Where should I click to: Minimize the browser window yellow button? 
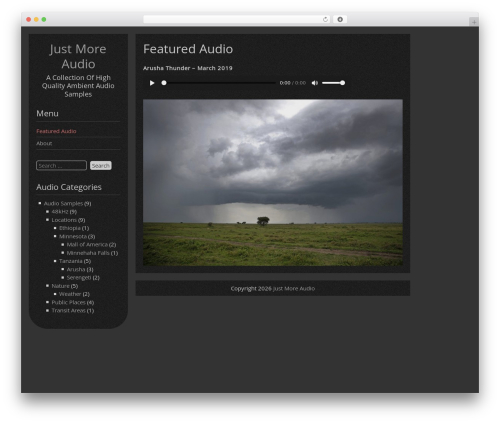(x=36, y=20)
